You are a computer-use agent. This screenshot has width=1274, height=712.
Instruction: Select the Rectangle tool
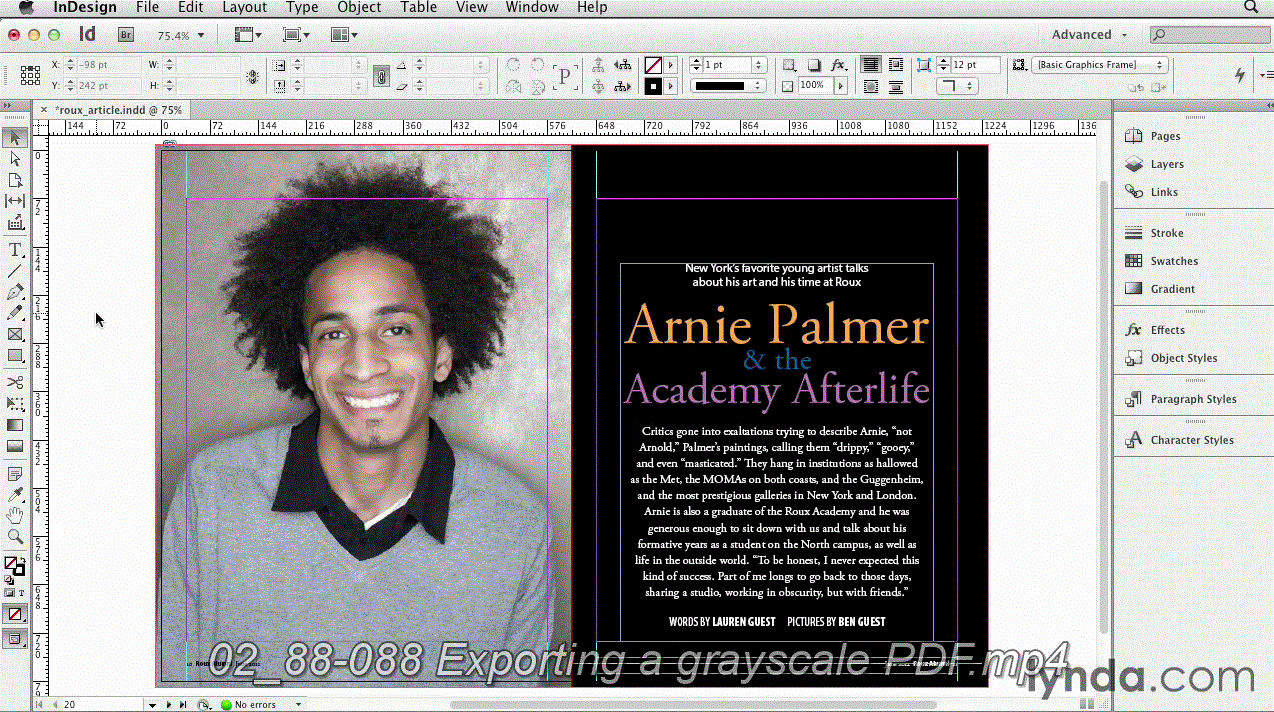[x=15, y=355]
